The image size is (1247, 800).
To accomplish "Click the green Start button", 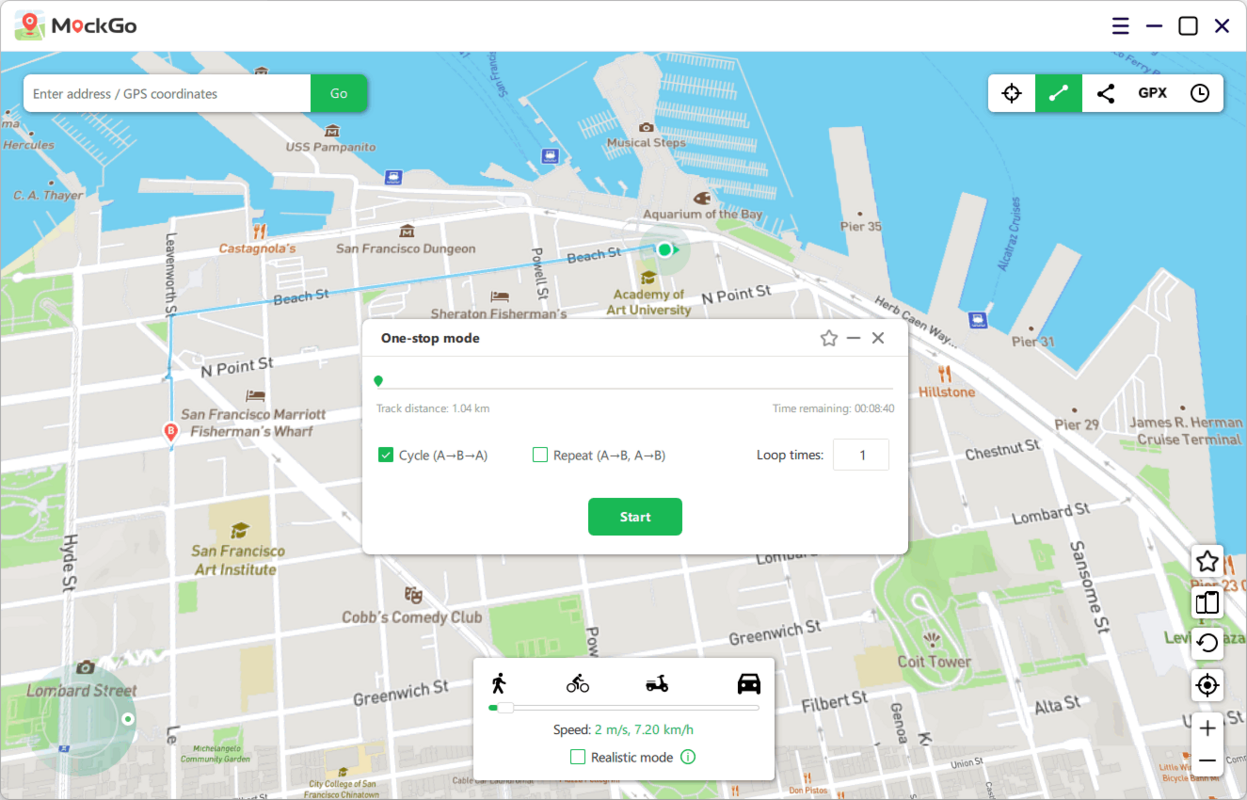I will point(635,517).
